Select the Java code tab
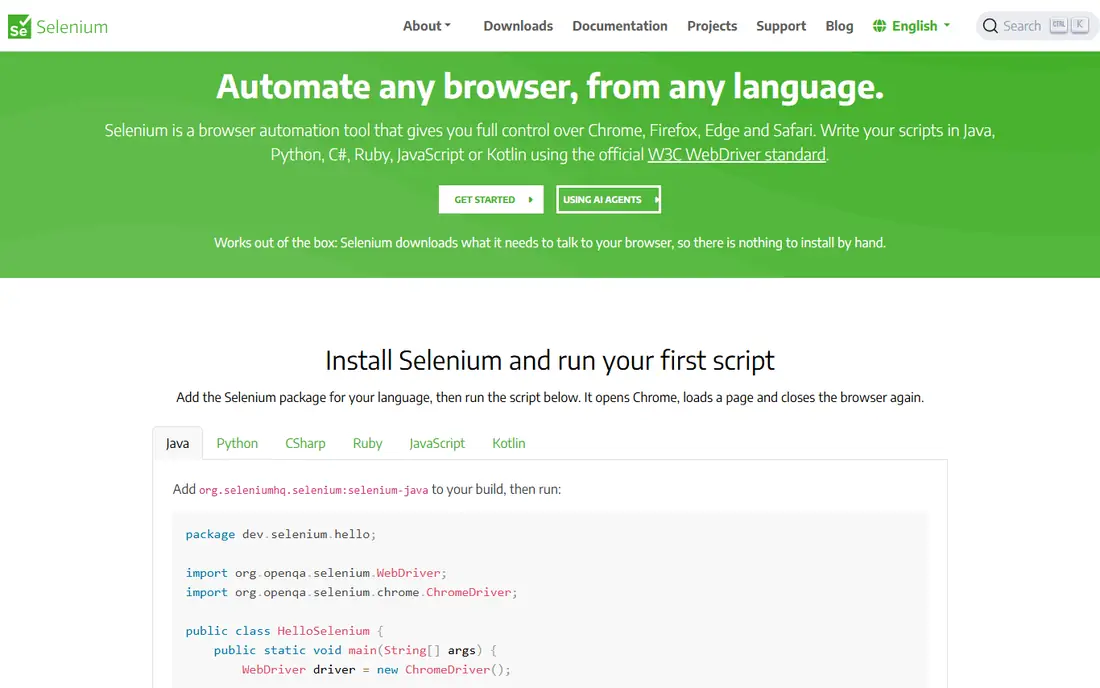The height and width of the screenshot is (688, 1100). point(177,443)
